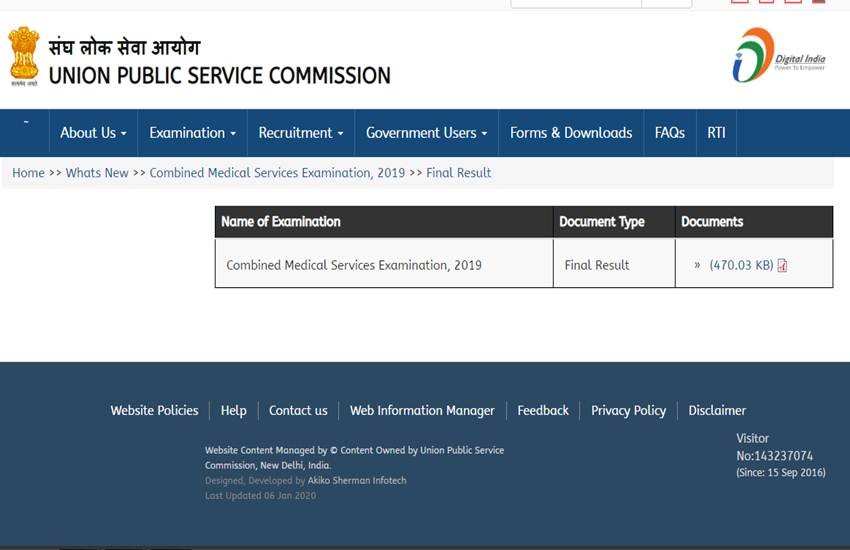The image size is (850, 550).
Task: Open the Government Users dropdown
Action: (x=426, y=133)
